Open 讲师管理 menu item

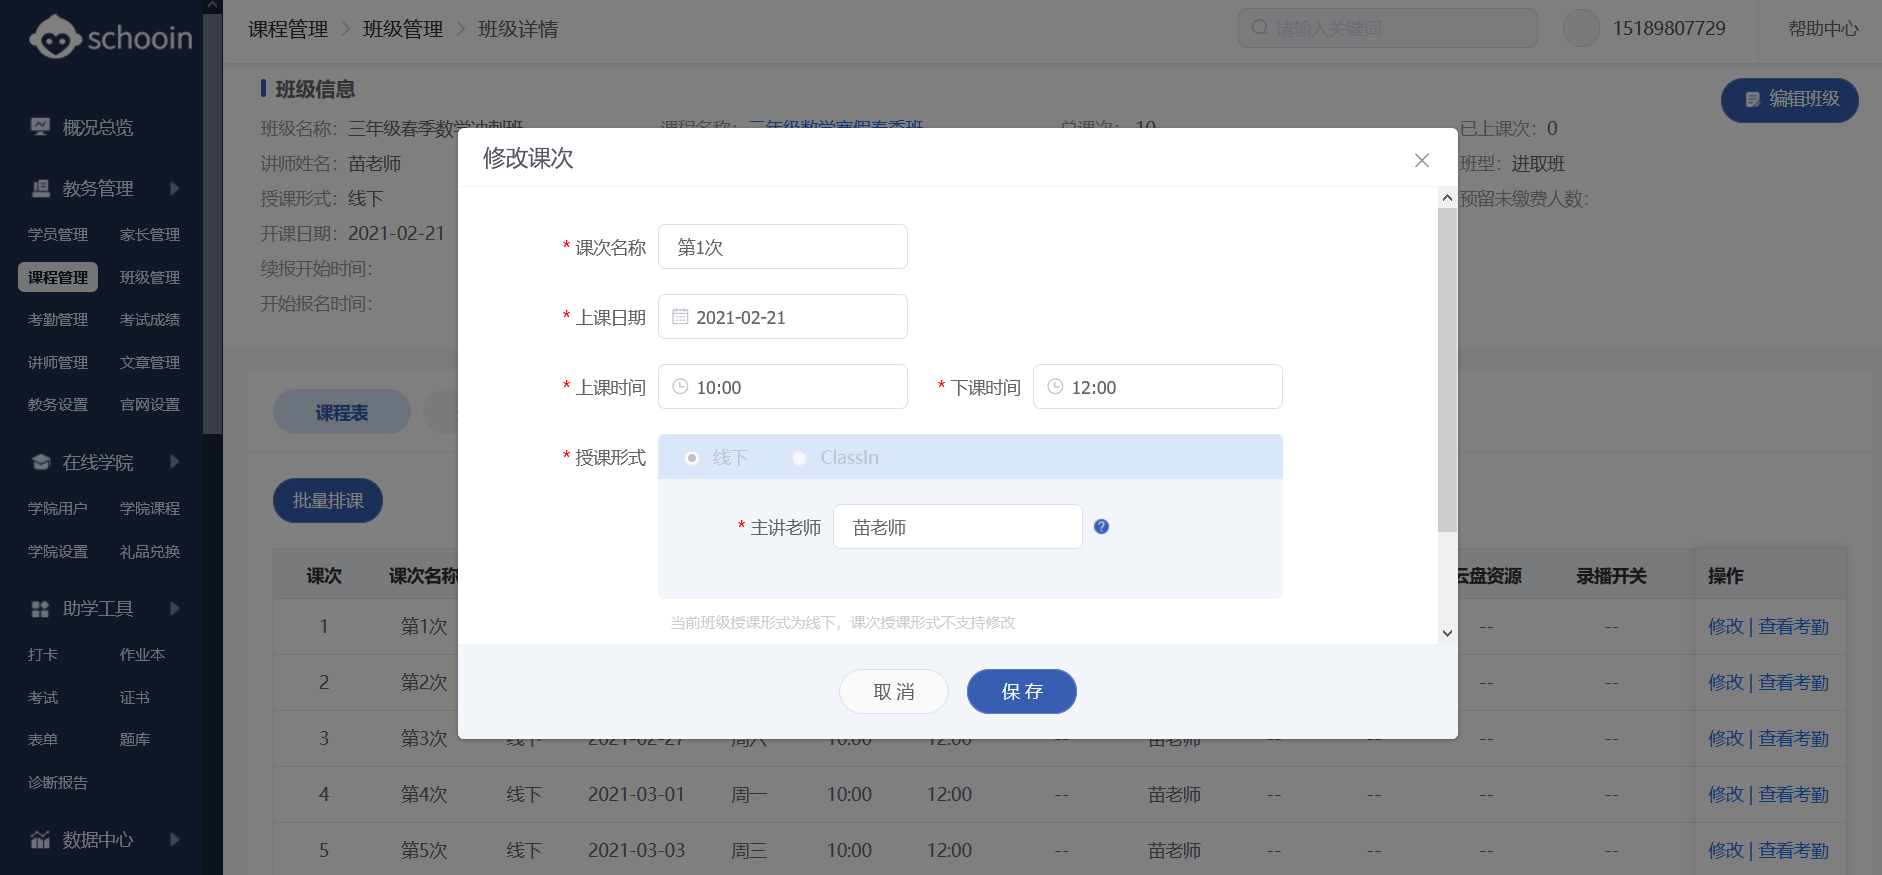tap(58, 362)
